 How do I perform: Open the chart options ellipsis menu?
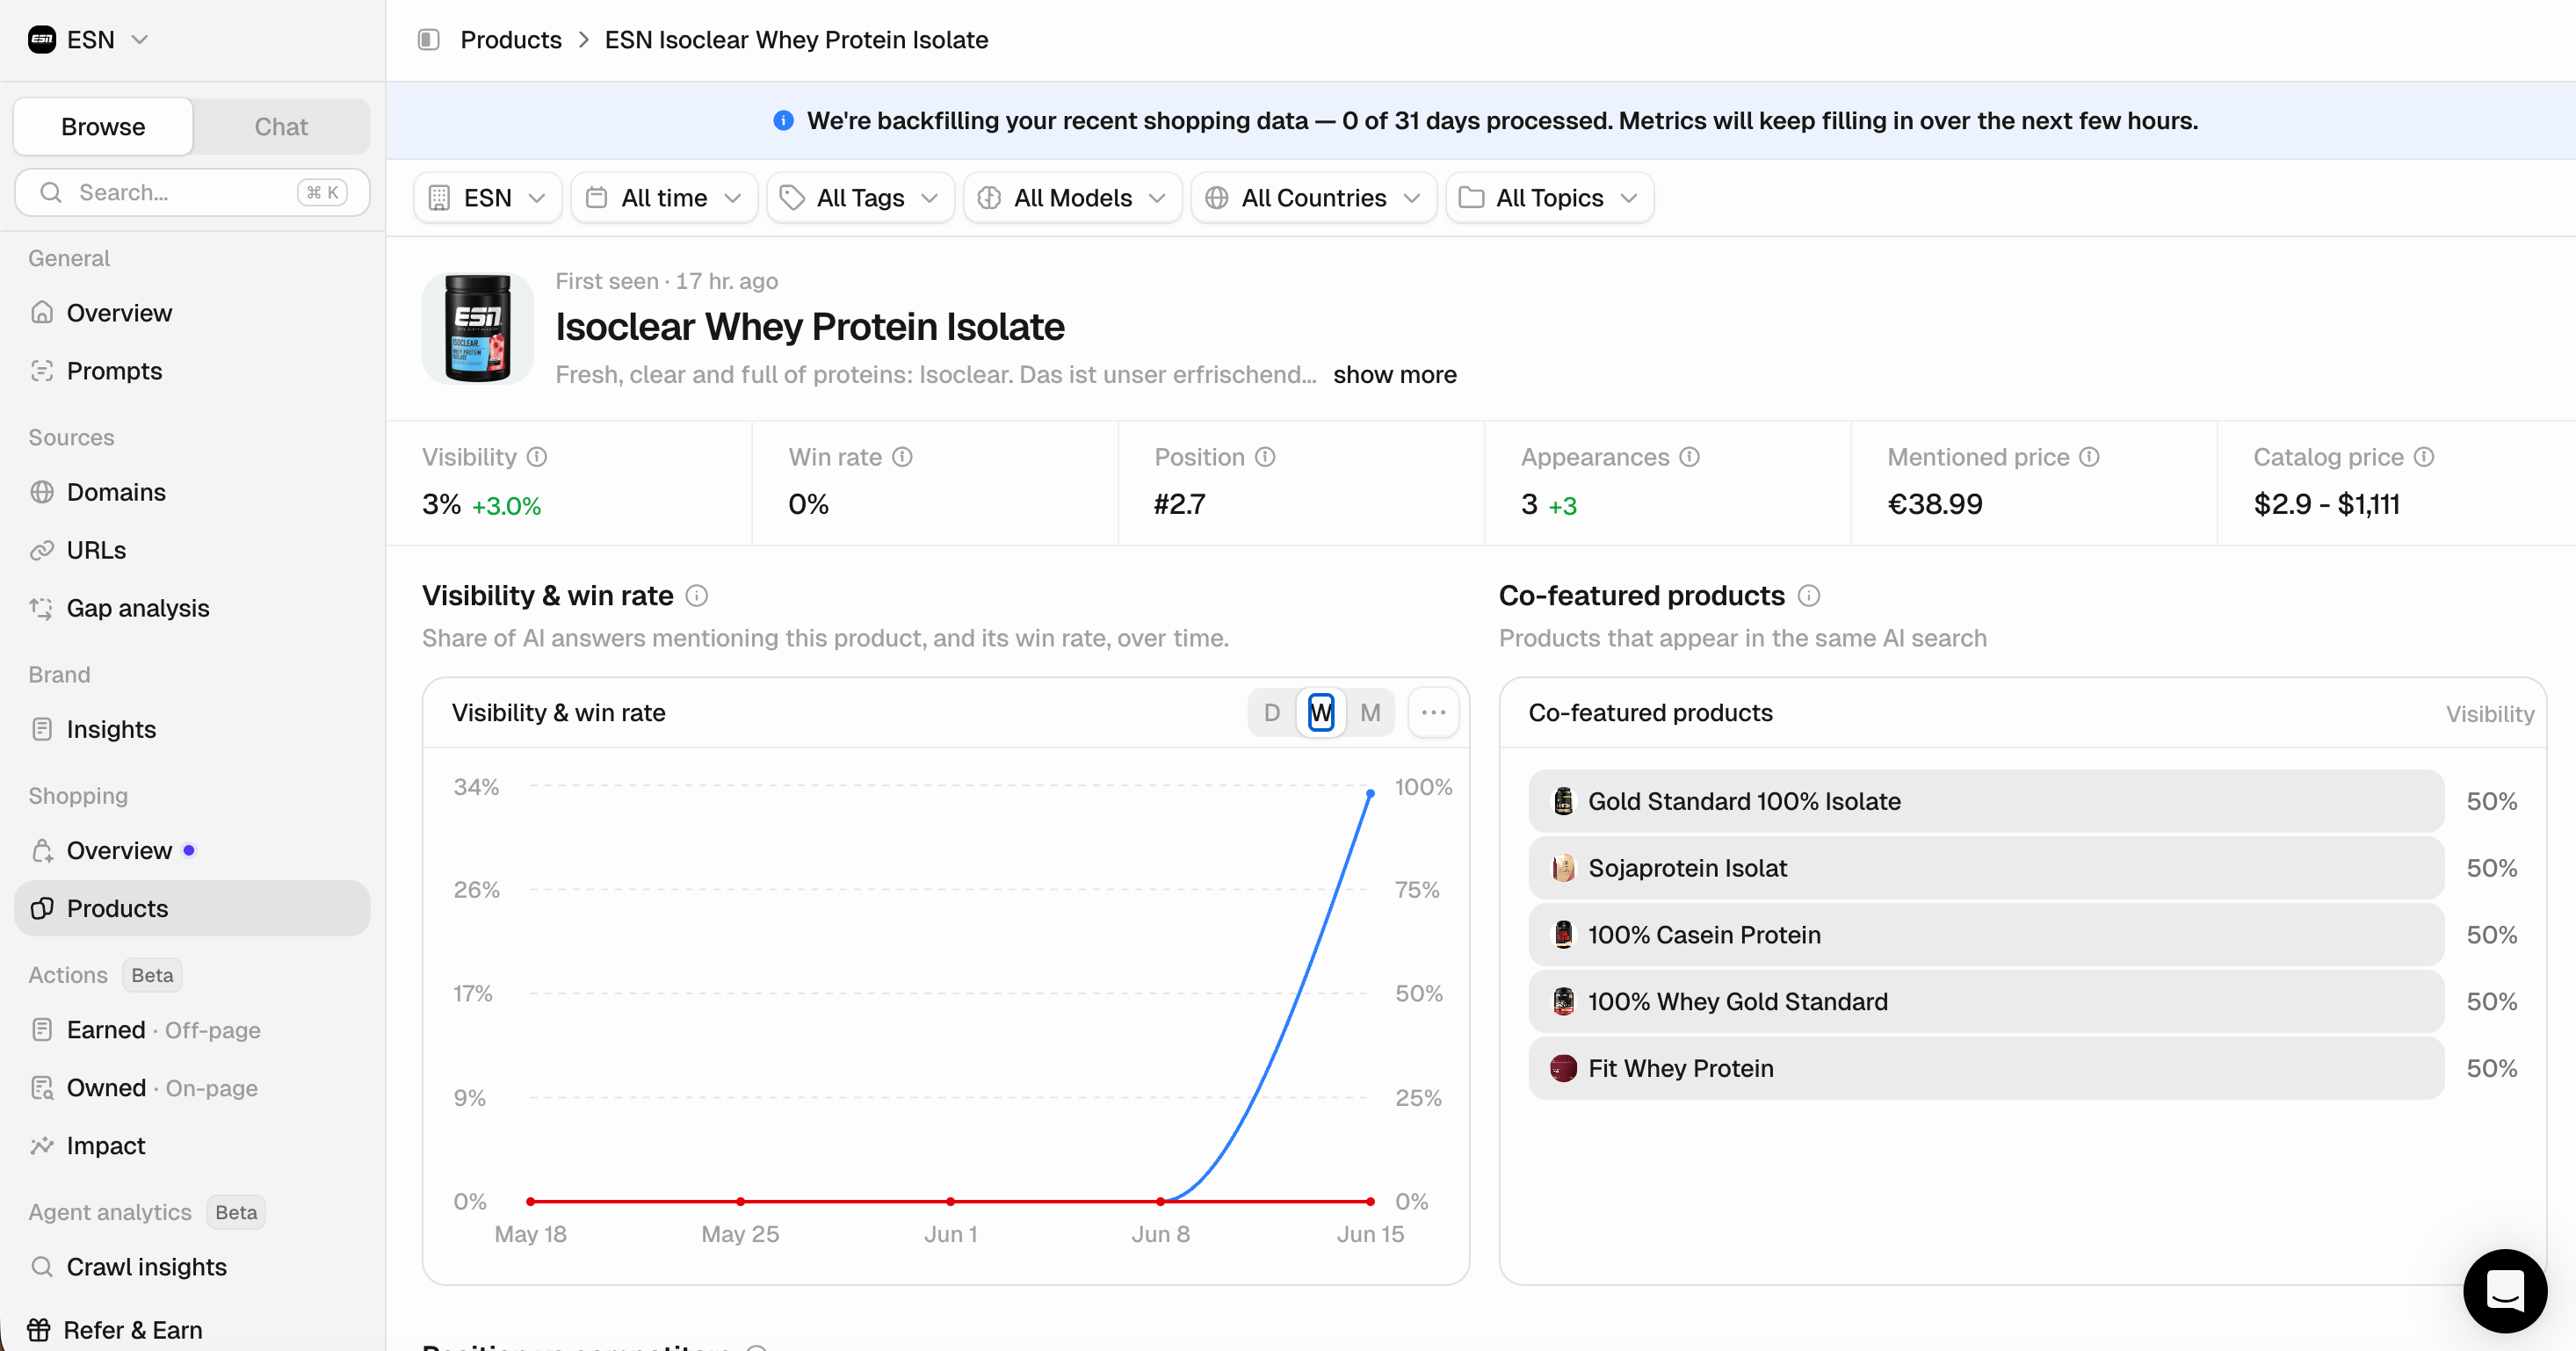pos(1433,713)
